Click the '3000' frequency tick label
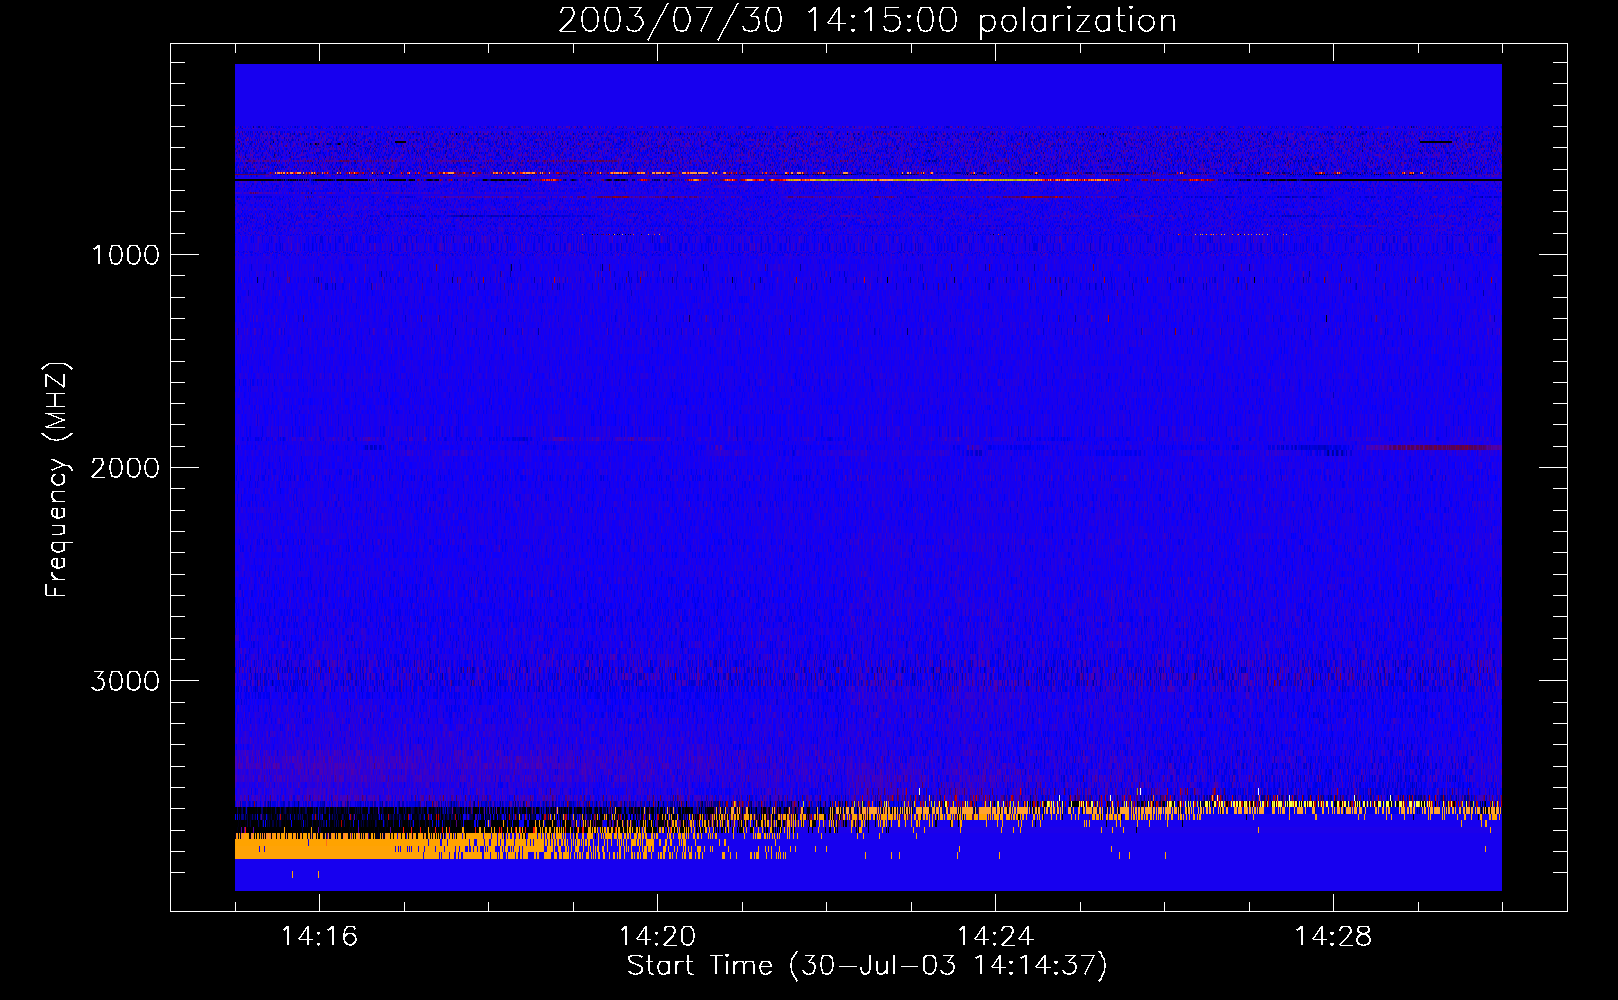This screenshot has width=1618, height=1000. click(125, 681)
